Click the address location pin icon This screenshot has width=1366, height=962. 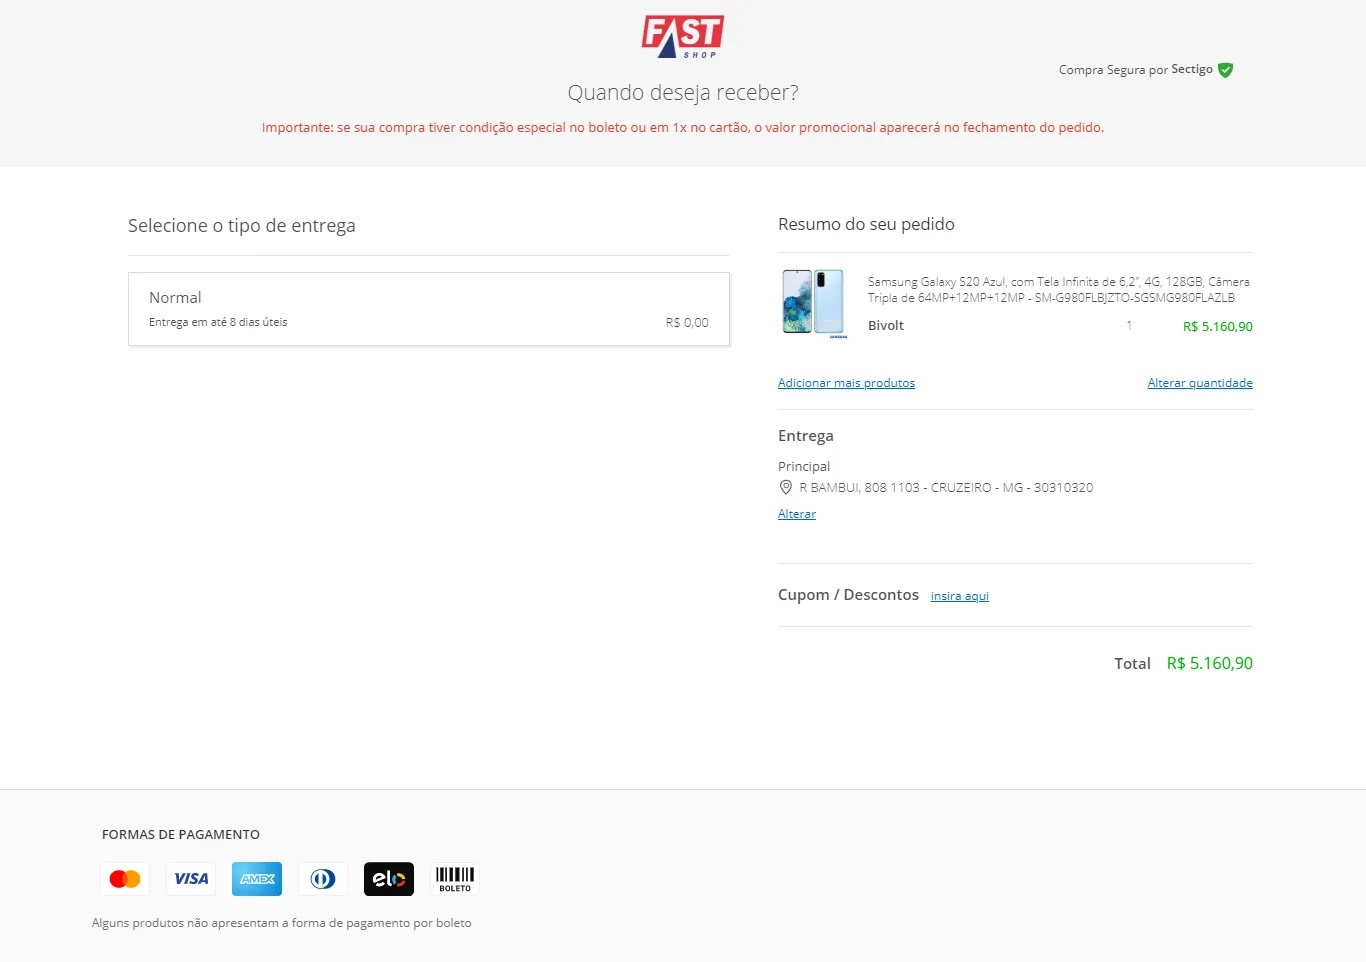786,487
